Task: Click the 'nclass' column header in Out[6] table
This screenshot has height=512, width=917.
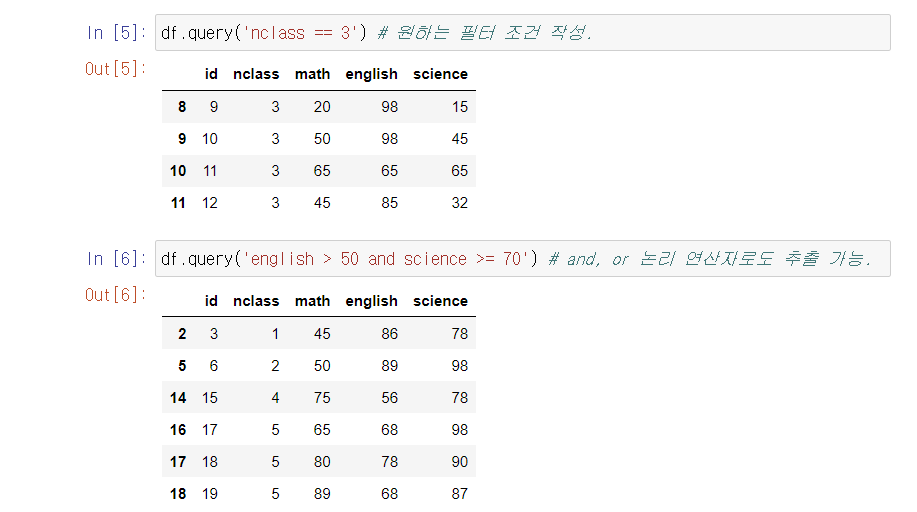Action: (x=256, y=301)
